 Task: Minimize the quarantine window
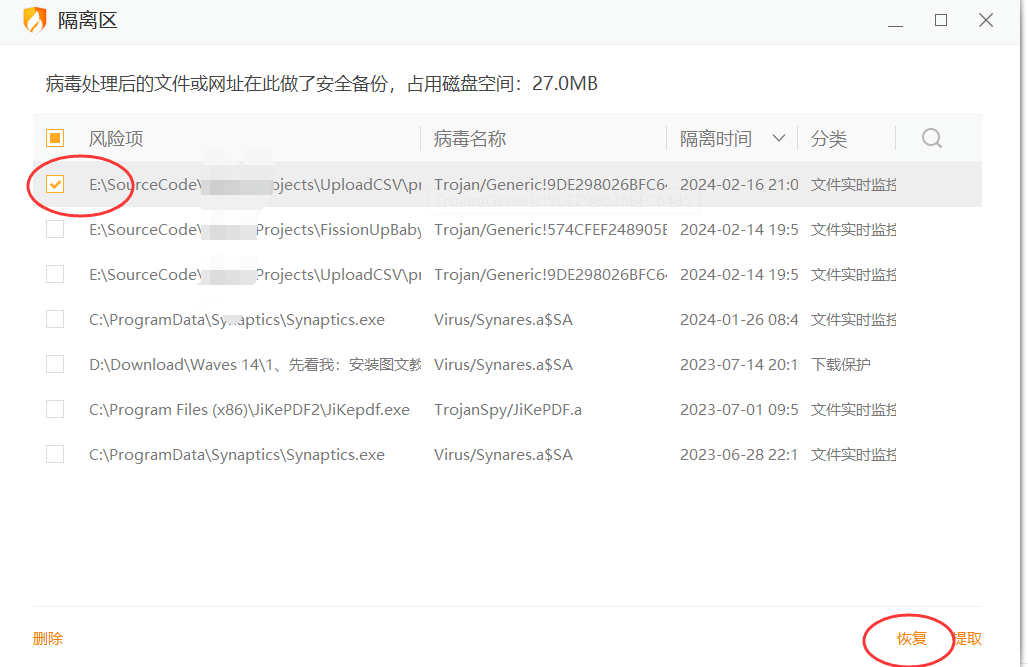(895, 21)
